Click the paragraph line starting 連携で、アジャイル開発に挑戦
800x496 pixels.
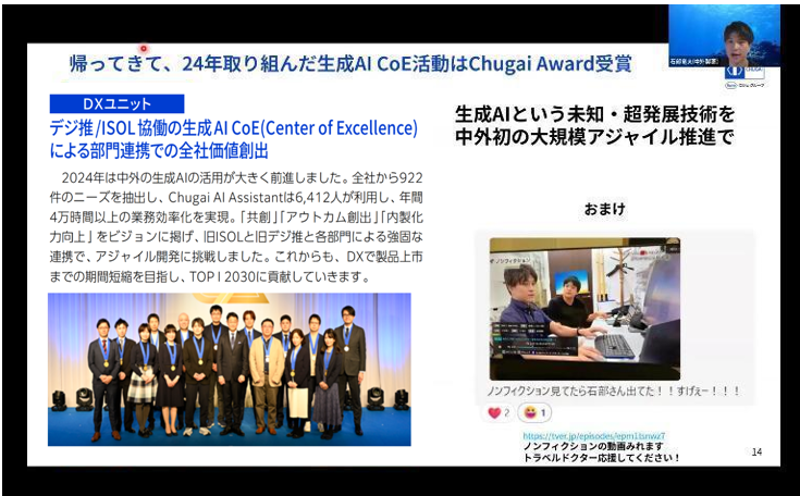pos(236,257)
